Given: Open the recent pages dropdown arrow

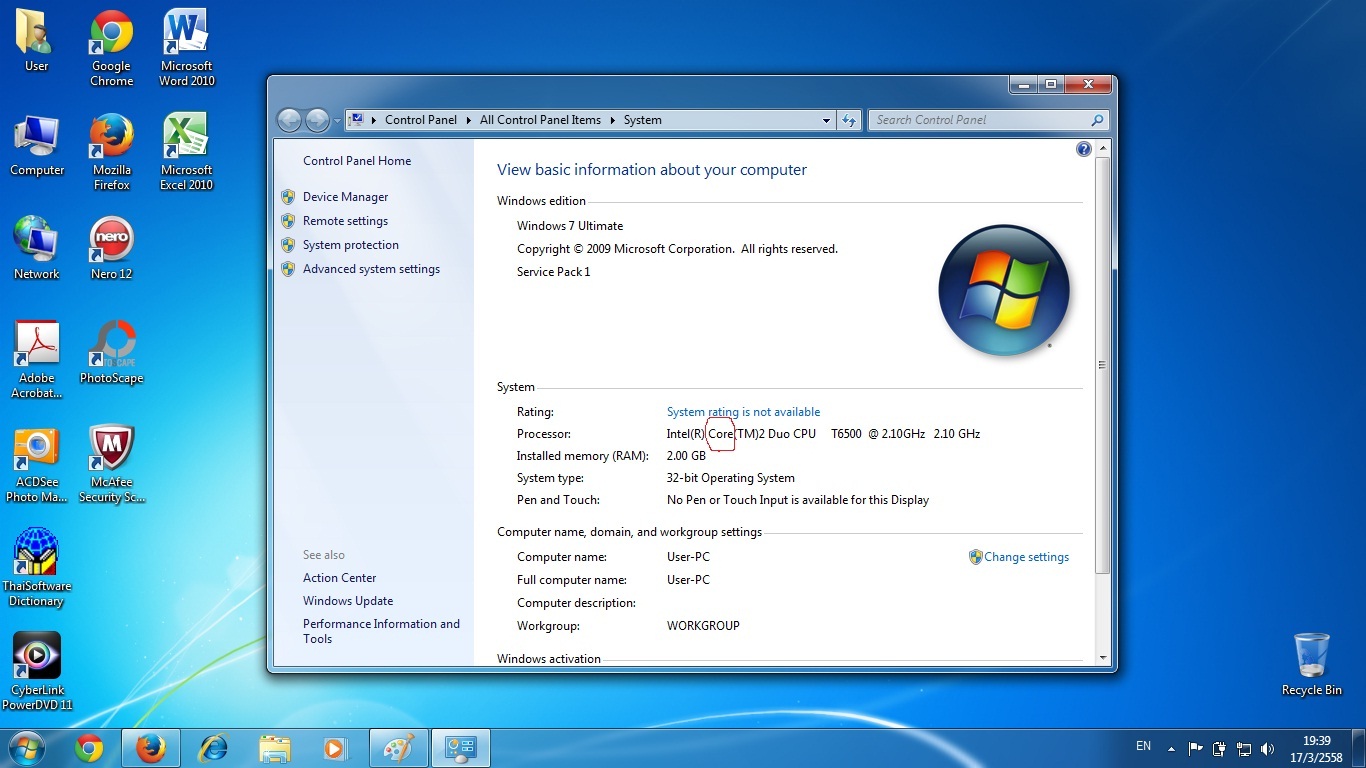Looking at the screenshot, I should [x=337, y=121].
